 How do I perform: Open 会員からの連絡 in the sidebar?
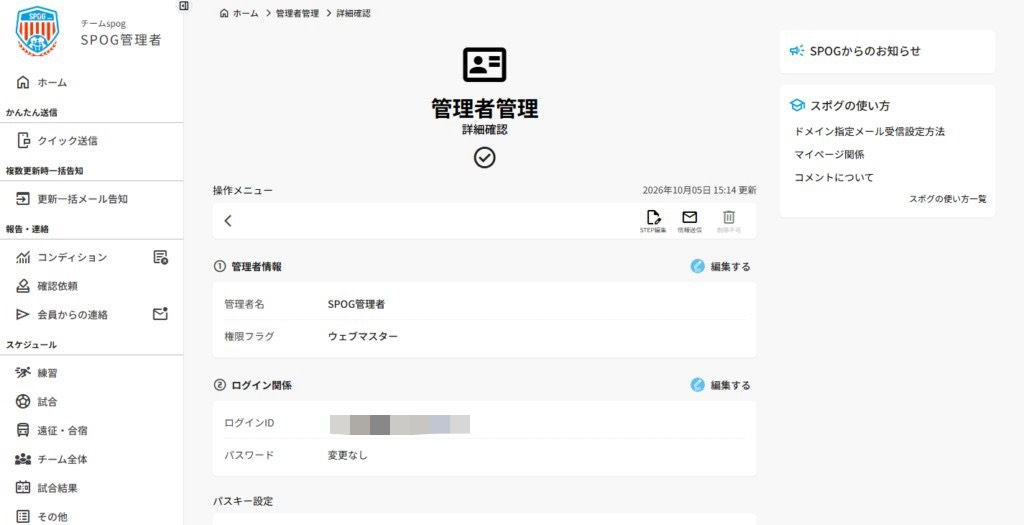[x=72, y=315]
